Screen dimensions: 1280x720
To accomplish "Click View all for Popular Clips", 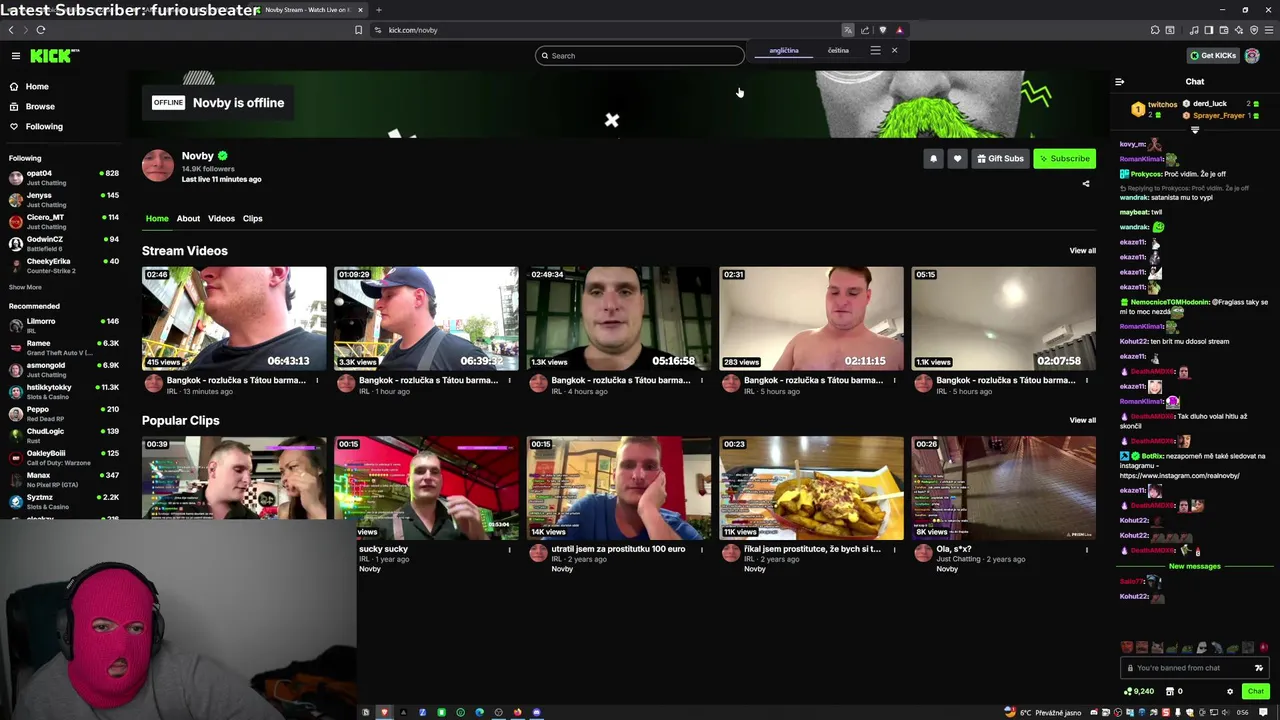I will click(1082, 420).
